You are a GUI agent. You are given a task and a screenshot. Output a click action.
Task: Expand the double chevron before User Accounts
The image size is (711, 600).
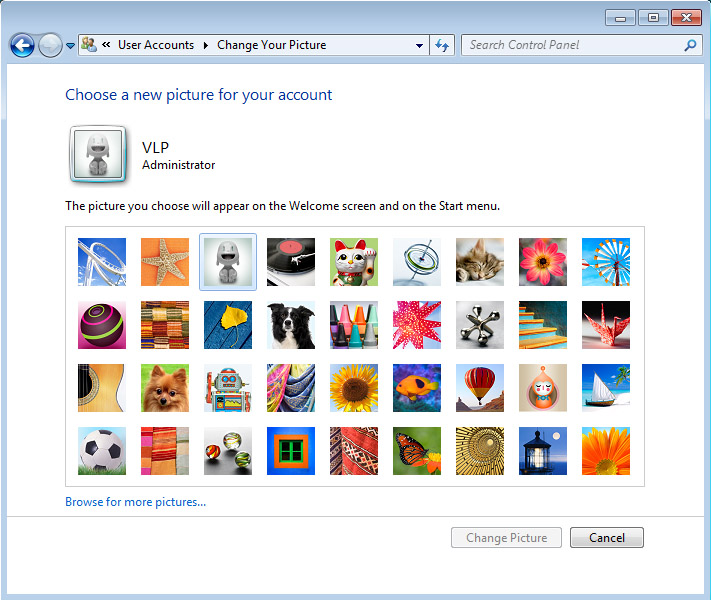pos(106,44)
